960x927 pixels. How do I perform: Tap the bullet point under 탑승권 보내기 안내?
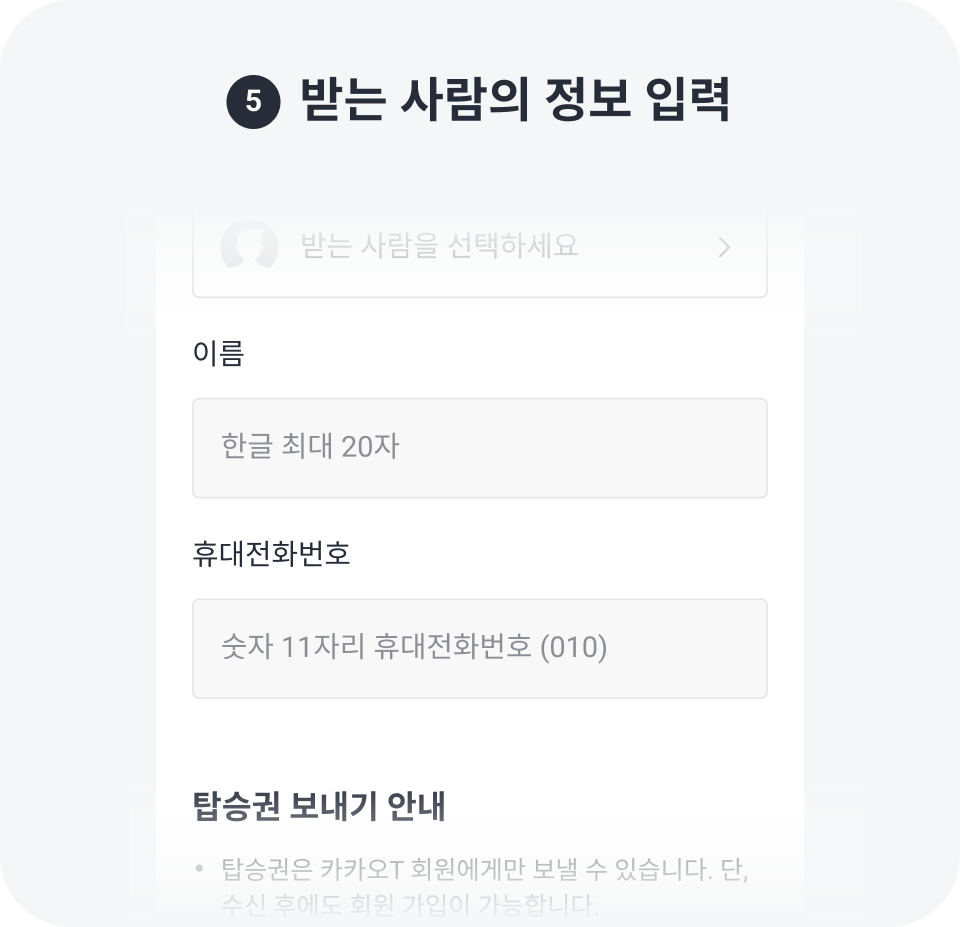pyautogui.click(x=200, y=866)
